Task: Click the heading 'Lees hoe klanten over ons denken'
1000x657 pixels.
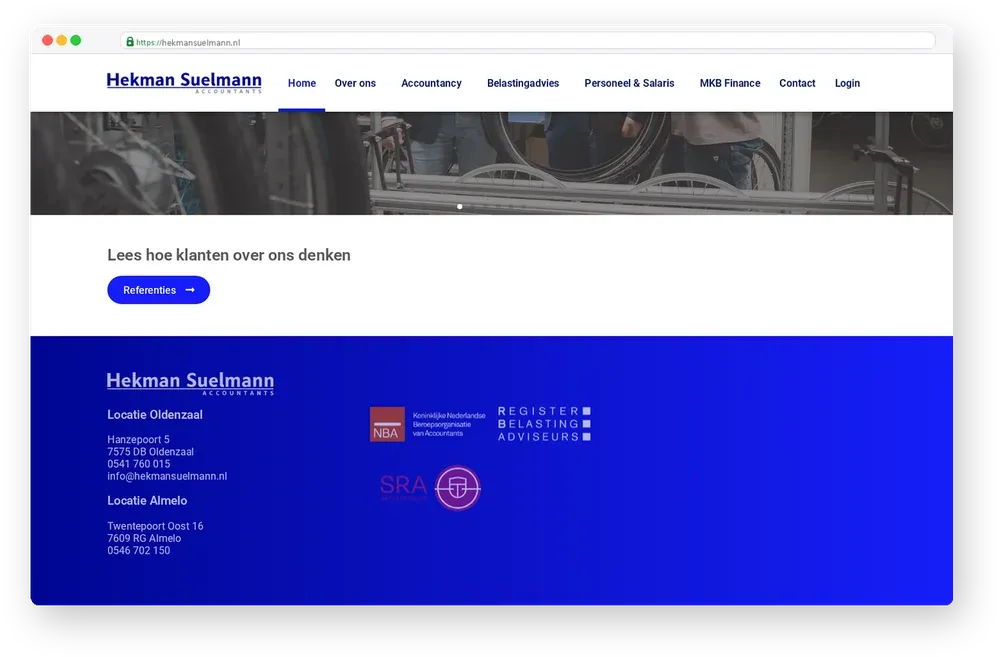Action: pyautogui.click(x=229, y=255)
